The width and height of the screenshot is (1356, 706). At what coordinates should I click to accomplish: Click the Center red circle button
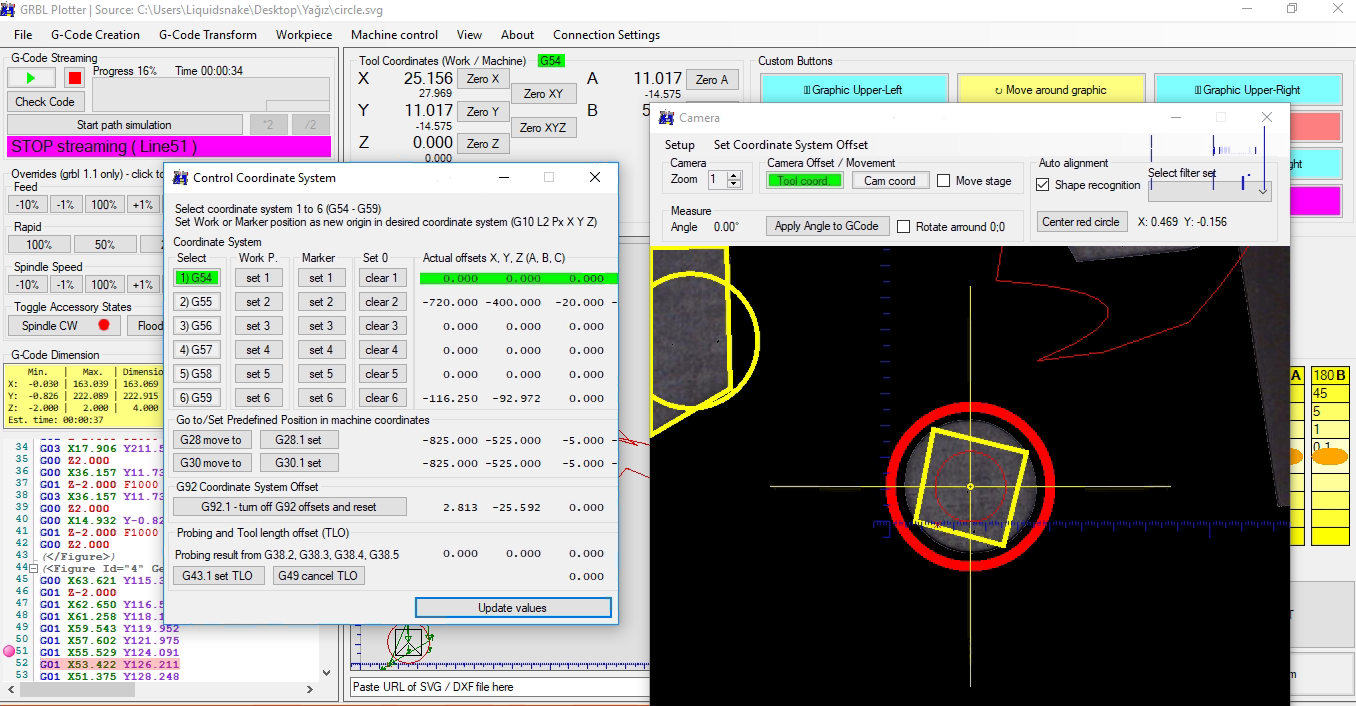(x=1080, y=222)
